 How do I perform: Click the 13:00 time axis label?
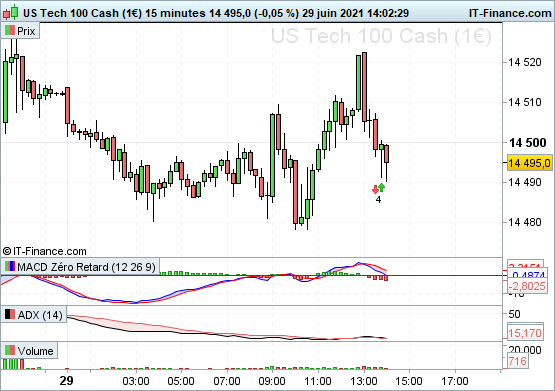coord(364,381)
